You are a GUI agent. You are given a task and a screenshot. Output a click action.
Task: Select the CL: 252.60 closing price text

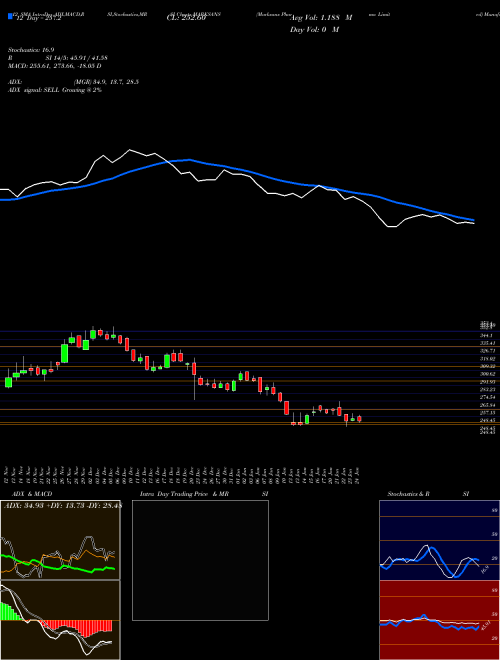(186, 18)
